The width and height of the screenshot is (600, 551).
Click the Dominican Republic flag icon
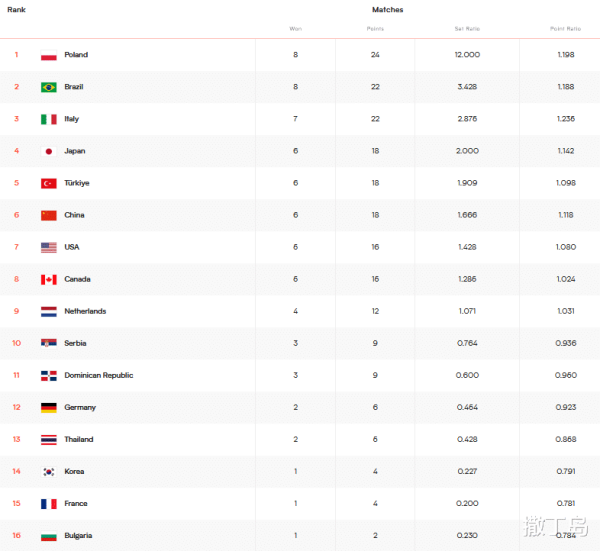click(x=49, y=376)
